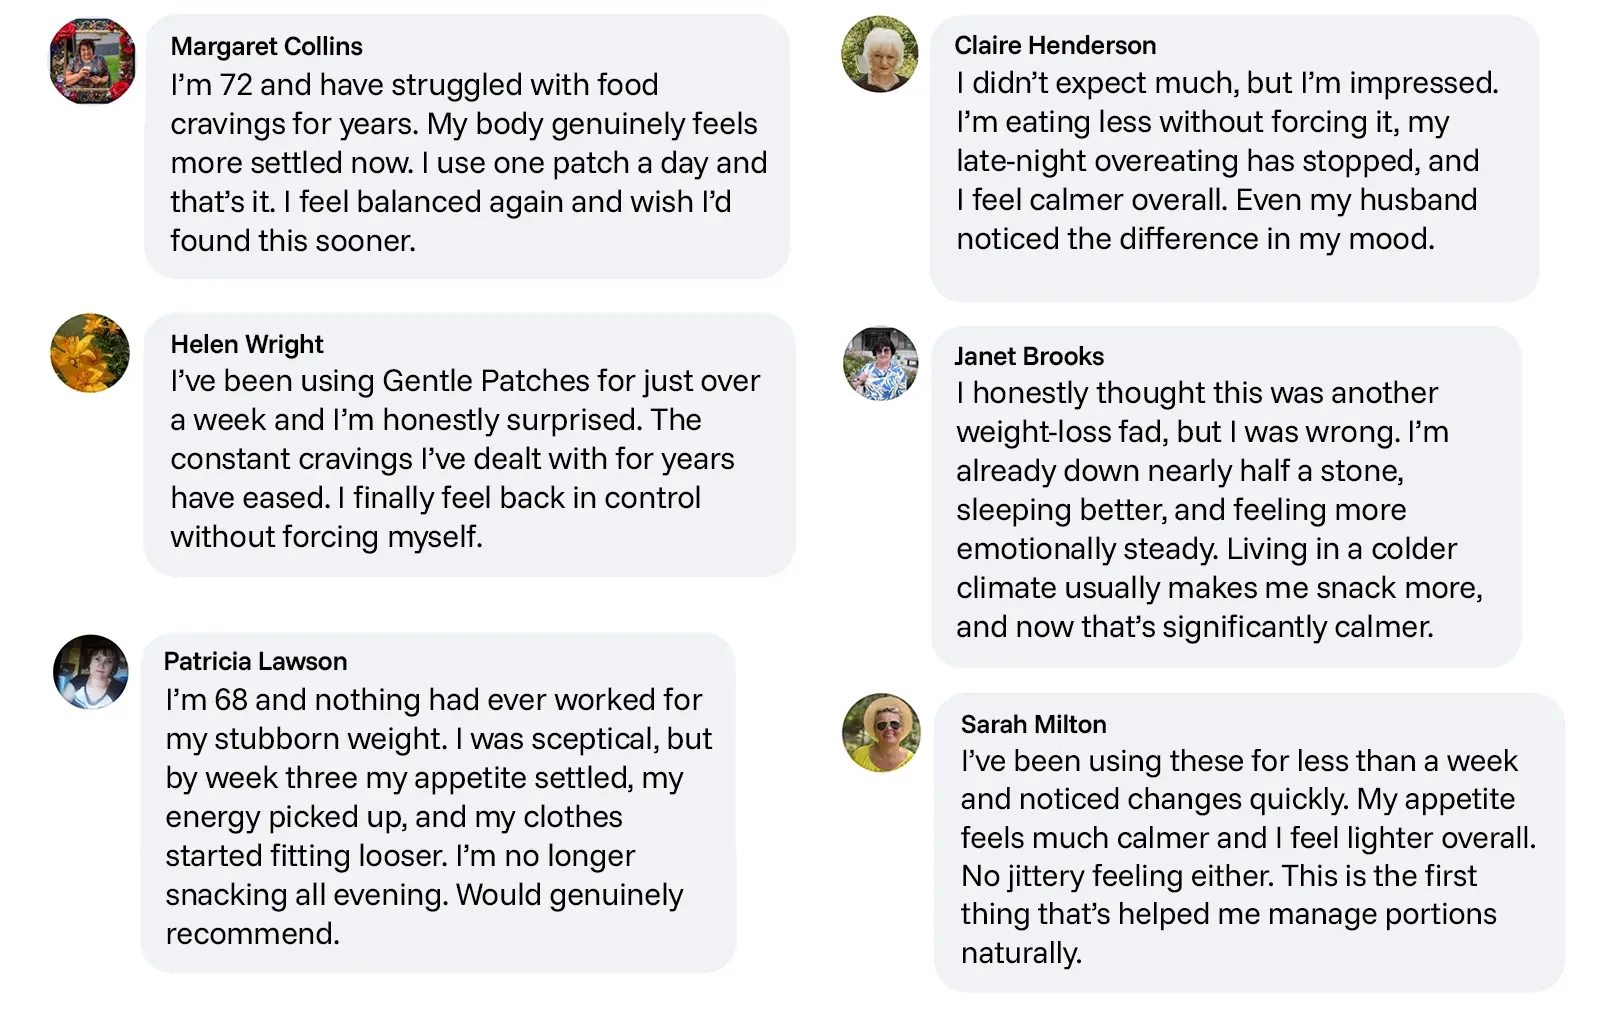
Task: Click Janet Brooks's profile picture
Action: (881, 364)
